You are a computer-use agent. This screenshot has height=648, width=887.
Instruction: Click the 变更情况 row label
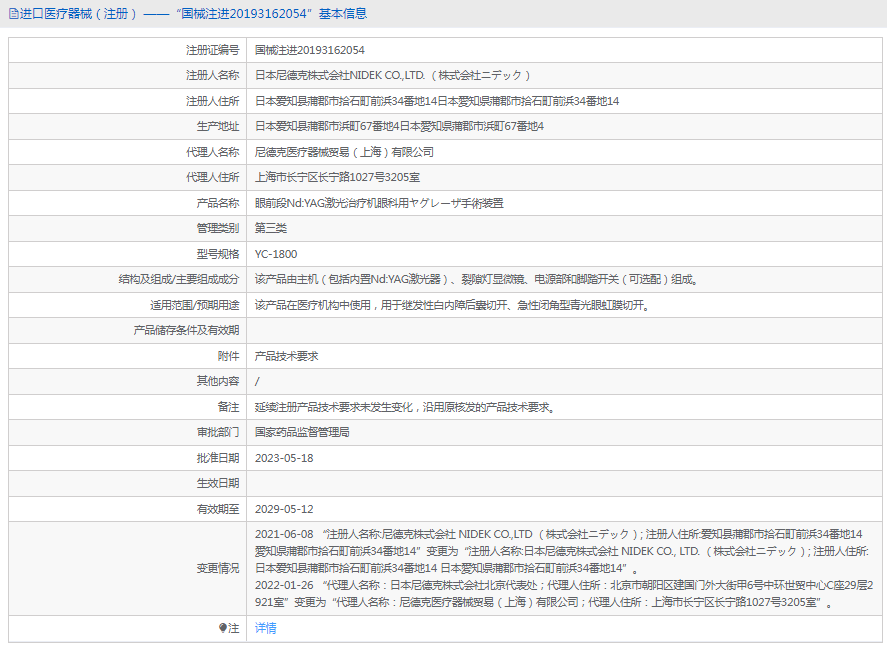pyautogui.click(x=217, y=568)
